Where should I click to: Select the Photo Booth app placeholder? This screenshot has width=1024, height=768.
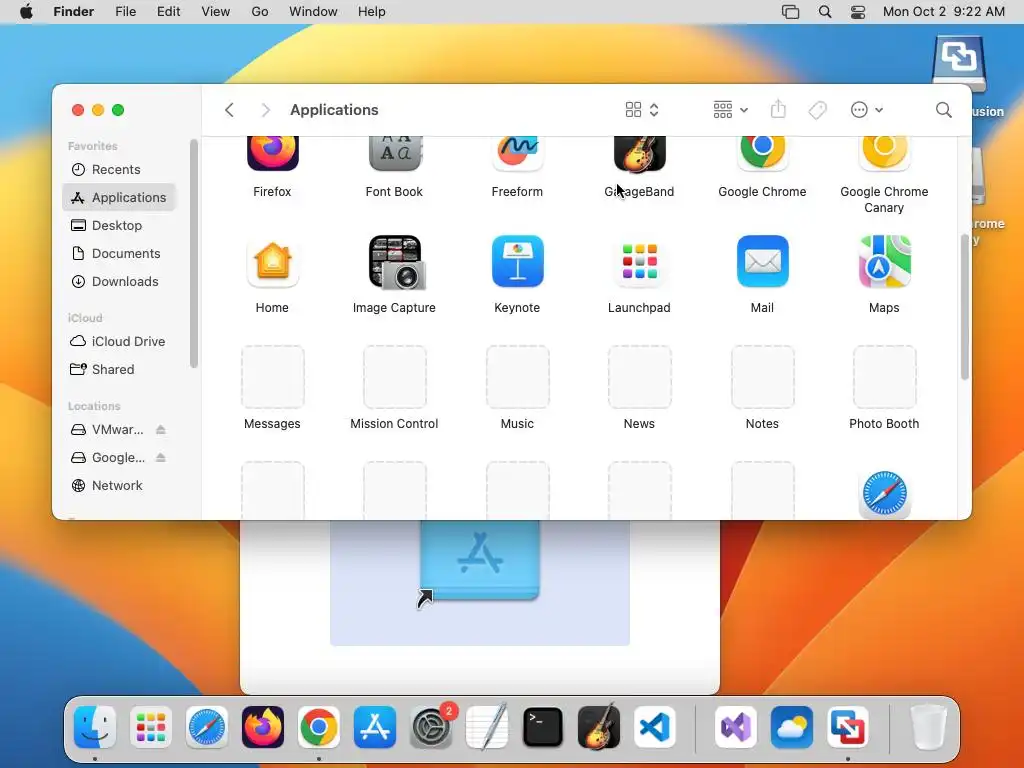[884, 377]
